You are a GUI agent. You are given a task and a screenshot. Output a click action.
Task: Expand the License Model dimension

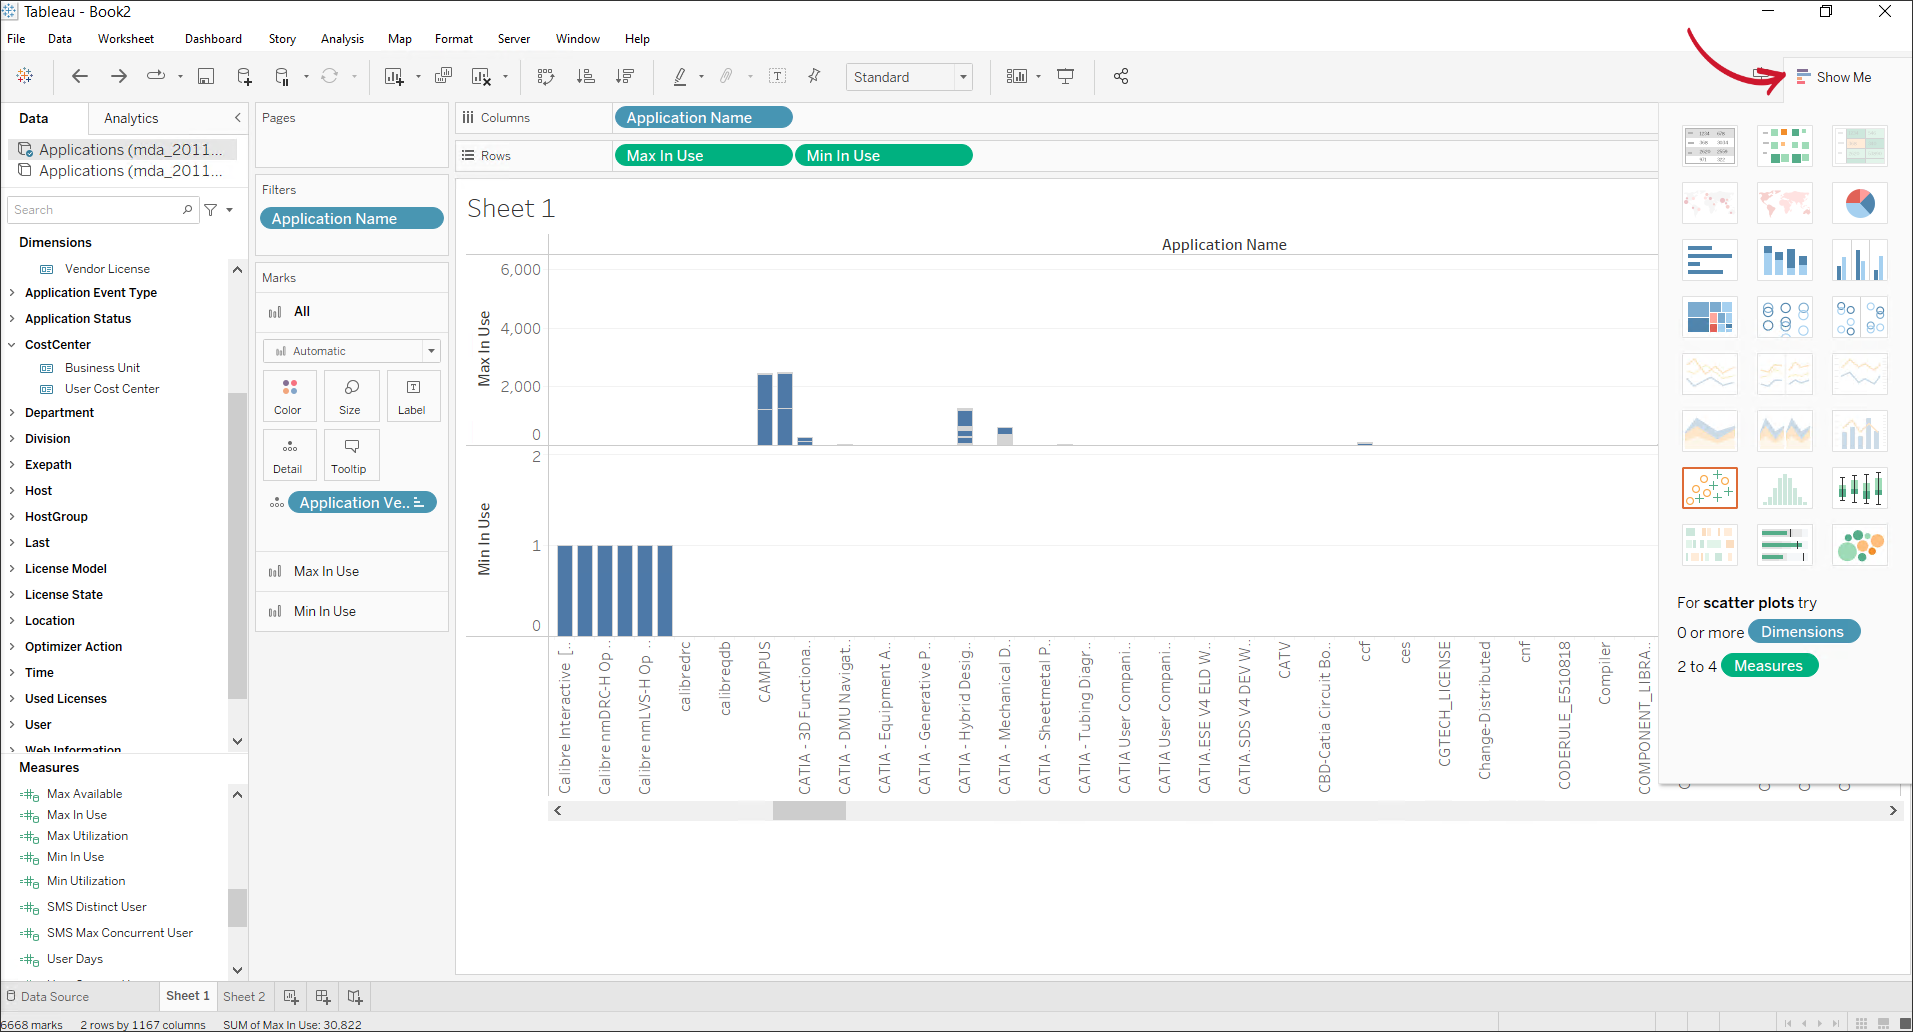[12, 569]
